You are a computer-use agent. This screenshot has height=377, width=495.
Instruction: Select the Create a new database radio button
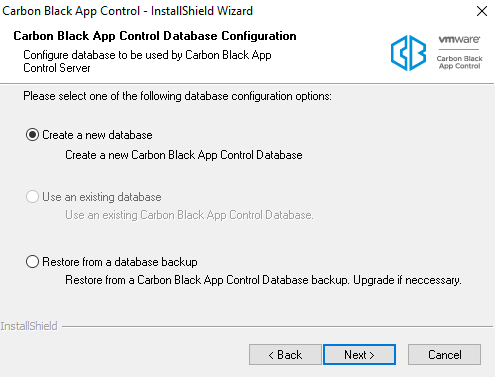(x=32, y=135)
